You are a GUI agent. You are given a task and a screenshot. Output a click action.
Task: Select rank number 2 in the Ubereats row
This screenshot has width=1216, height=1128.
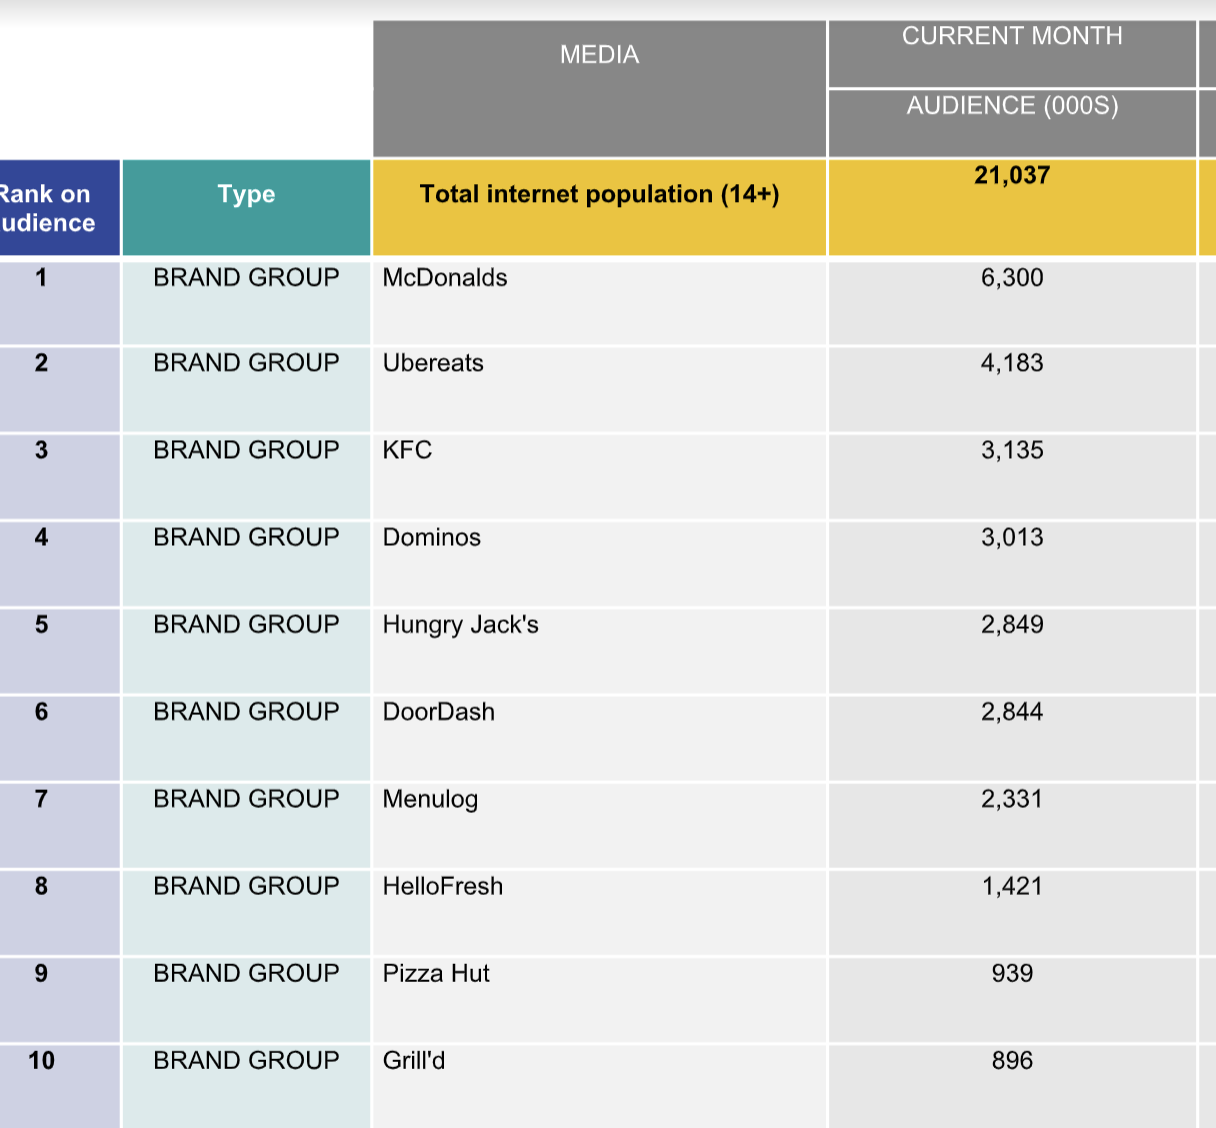[41, 362]
